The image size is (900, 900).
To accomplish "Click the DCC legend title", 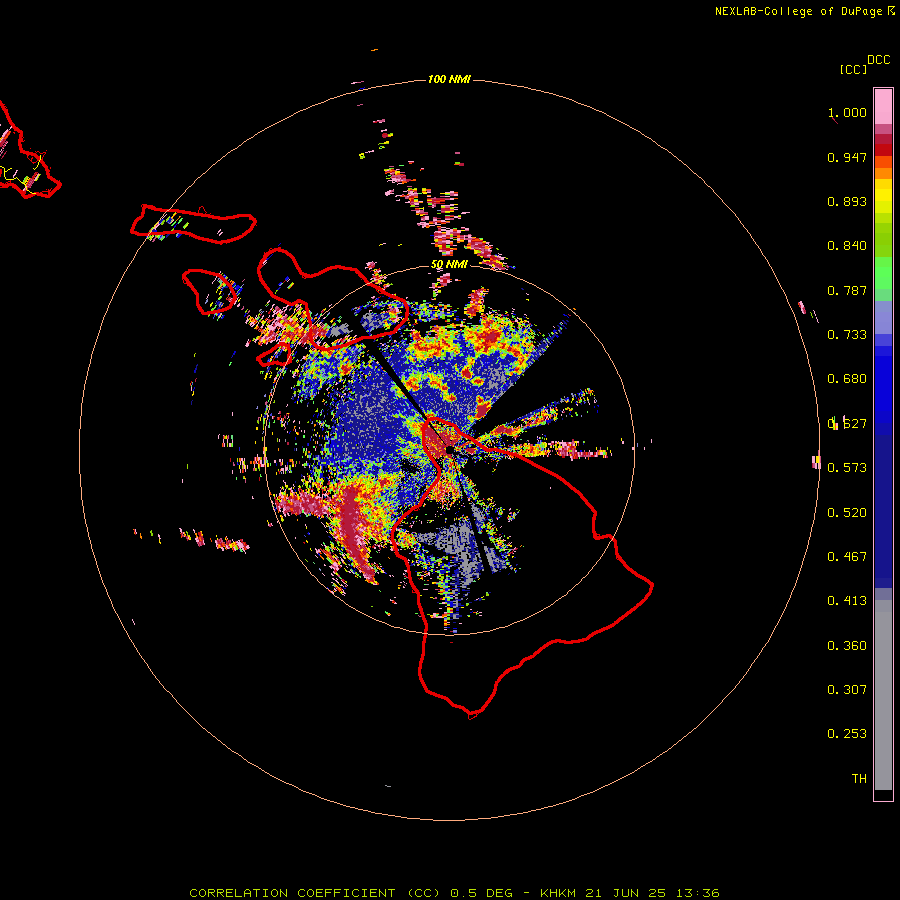I will pyautogui.click(x=878, y=60).
